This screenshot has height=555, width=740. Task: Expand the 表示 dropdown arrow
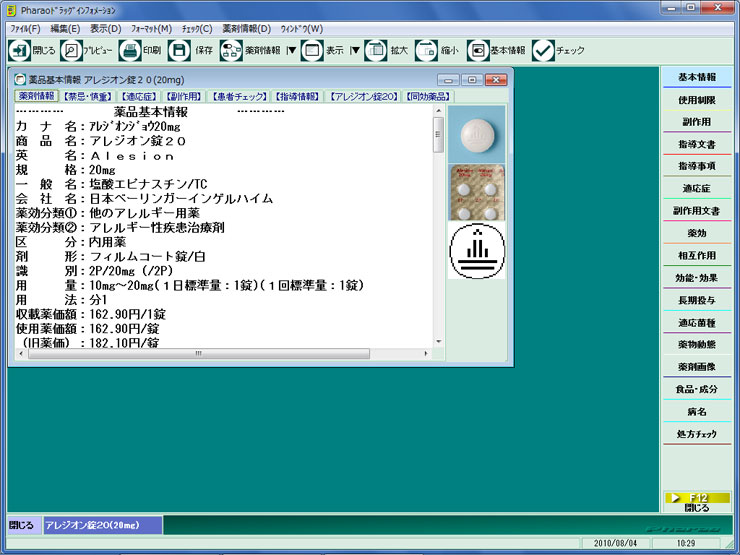pyautogui.click(x=355, y=50)
